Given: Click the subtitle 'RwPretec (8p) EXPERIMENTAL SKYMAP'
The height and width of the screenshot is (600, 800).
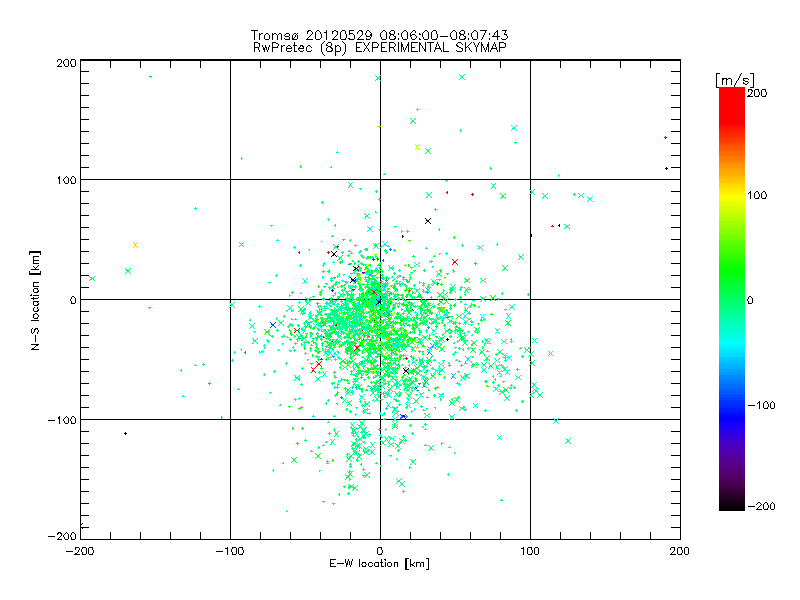Looking at the screenshot, I should point(380,48).
